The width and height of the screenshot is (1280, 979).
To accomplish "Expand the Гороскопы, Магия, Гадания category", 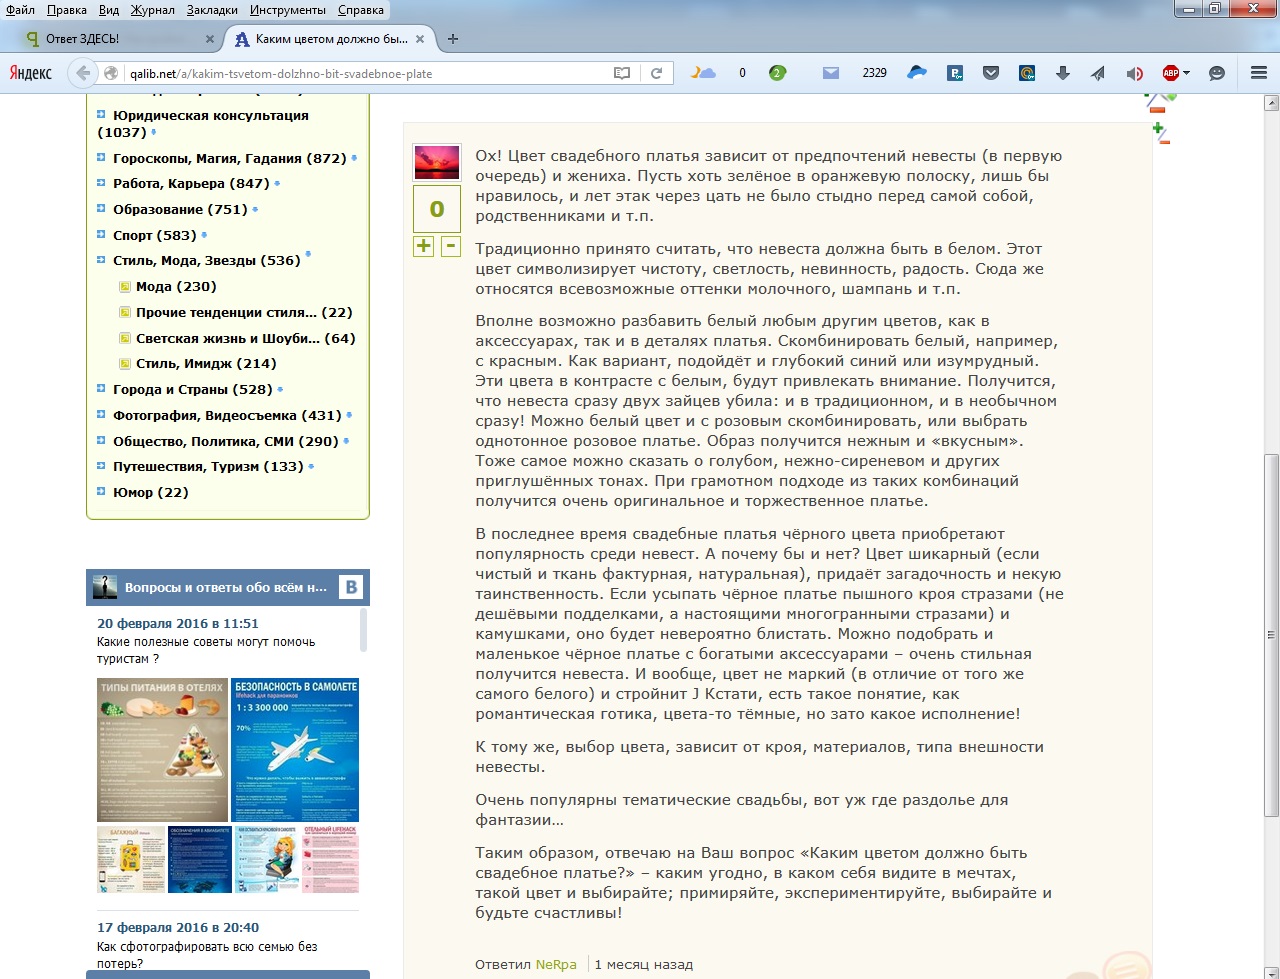I will [101, 158].
